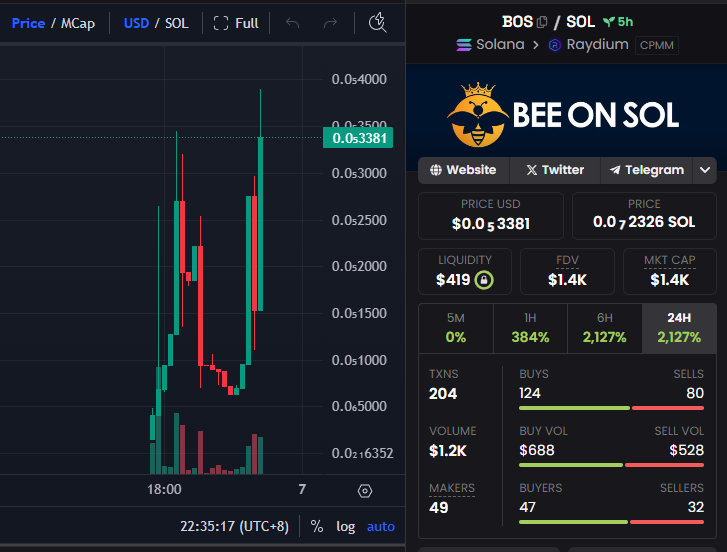This screenshot has height=552, width=727.
Task: Click the BOS token symbol text
Action: point(517,22)
